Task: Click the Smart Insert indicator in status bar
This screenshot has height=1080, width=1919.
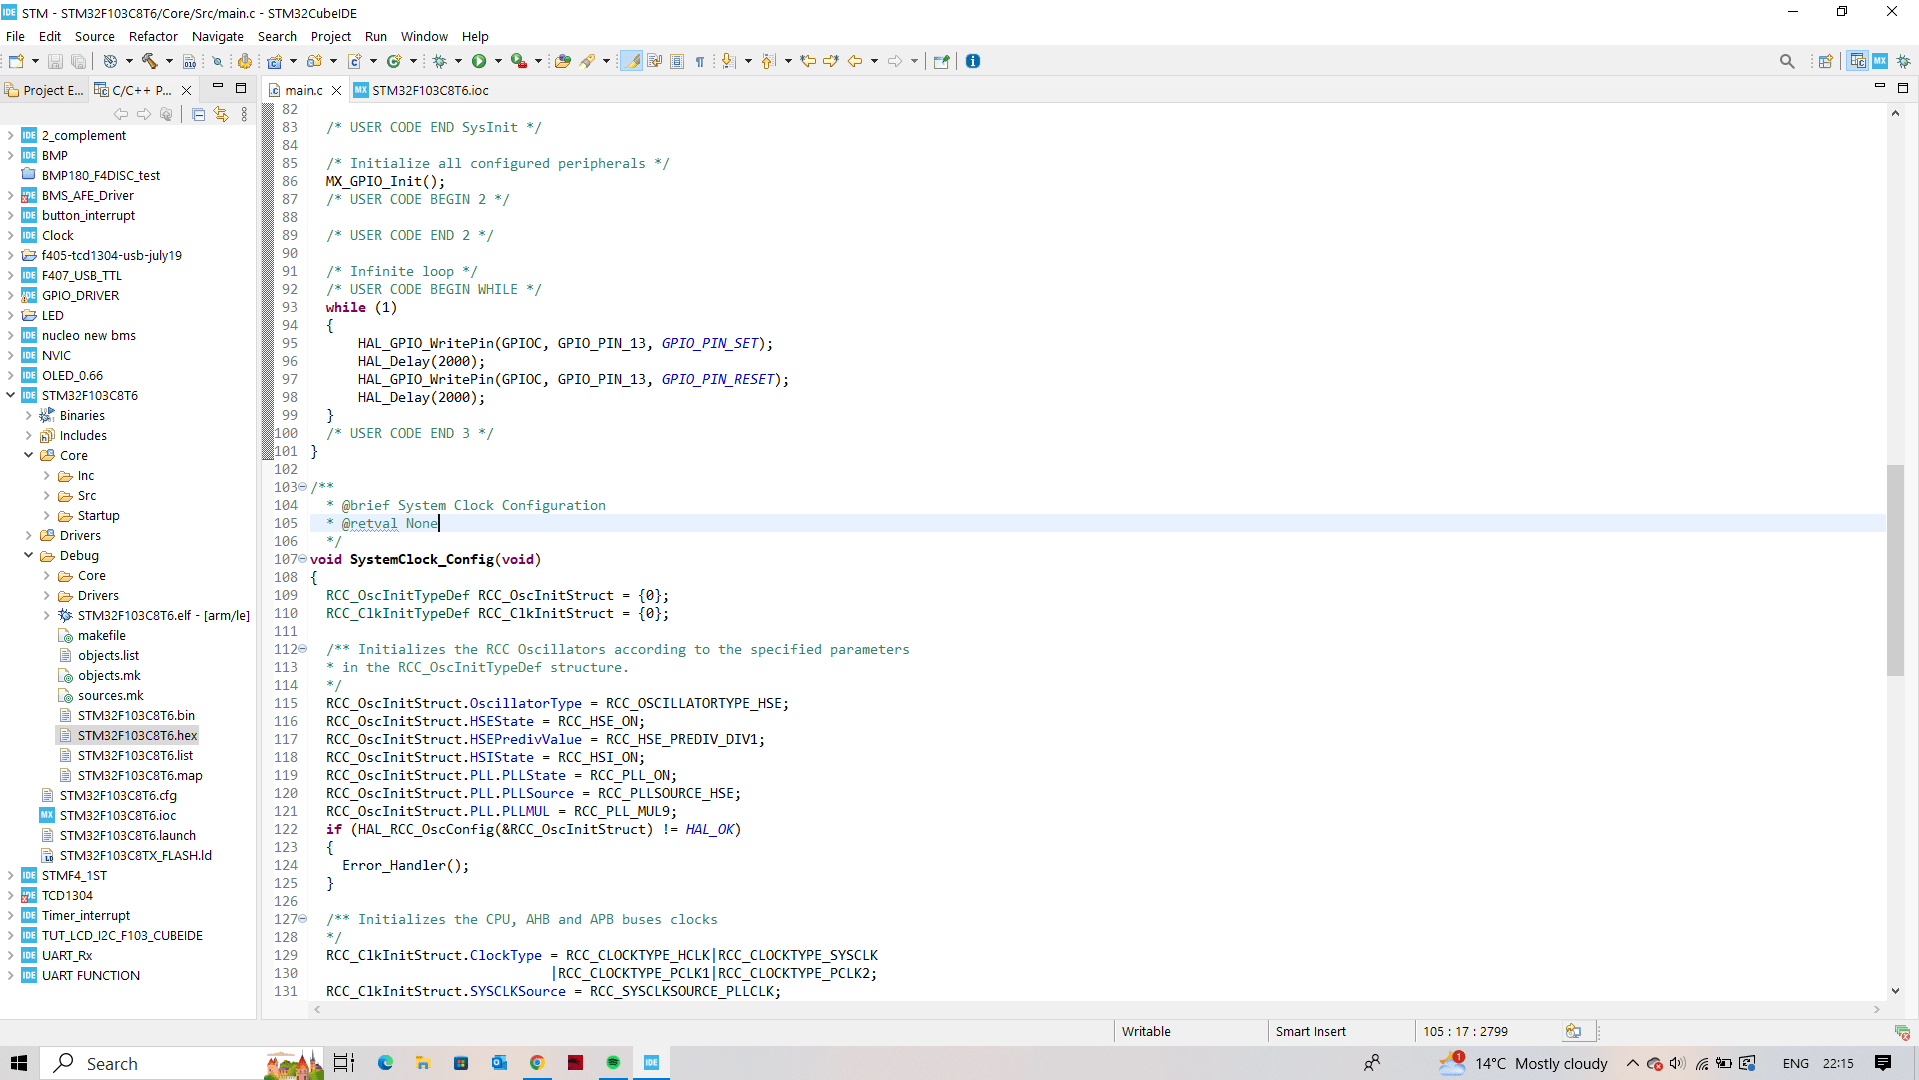Action: [x=1310, y=1031]
